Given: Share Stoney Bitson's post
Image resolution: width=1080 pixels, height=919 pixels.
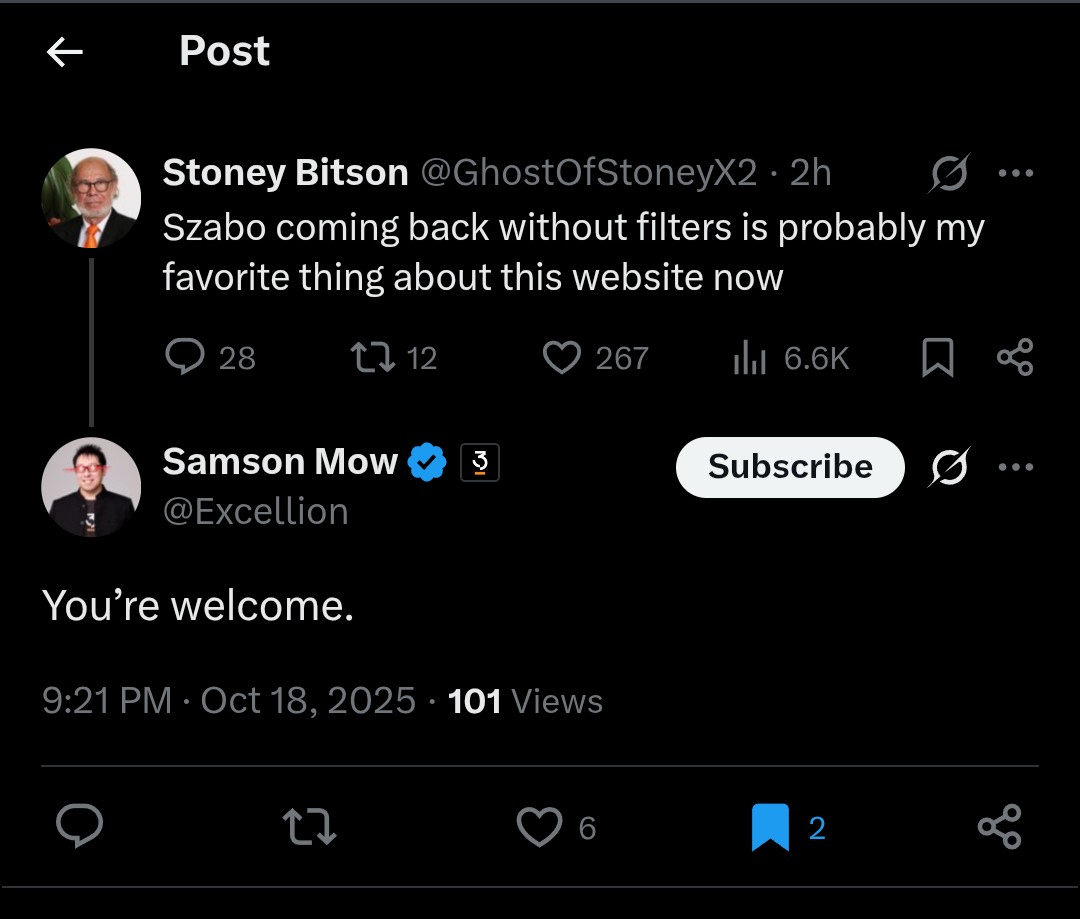Looking at the screenshot, I should click(x=1015, y=358).
